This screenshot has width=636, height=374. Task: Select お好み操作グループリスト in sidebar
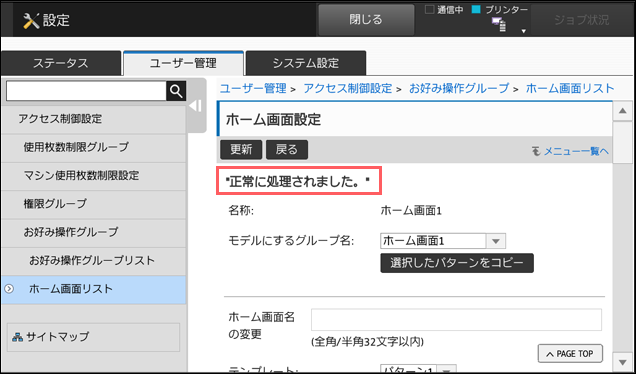click(x=94, y=261)
